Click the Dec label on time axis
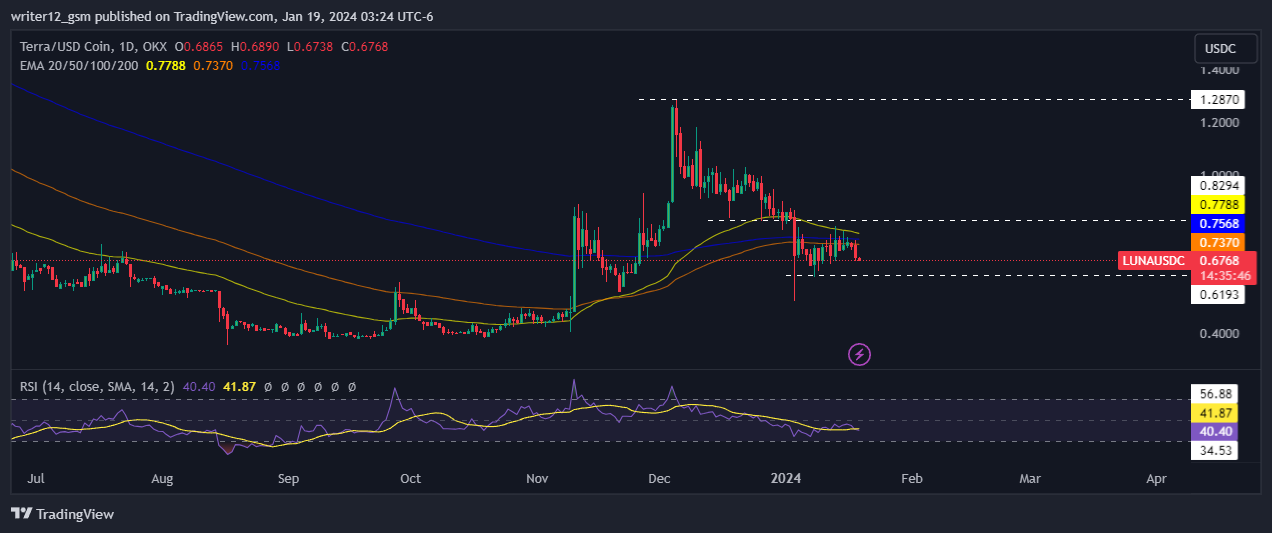1272x533 pixels. [660, 479]
